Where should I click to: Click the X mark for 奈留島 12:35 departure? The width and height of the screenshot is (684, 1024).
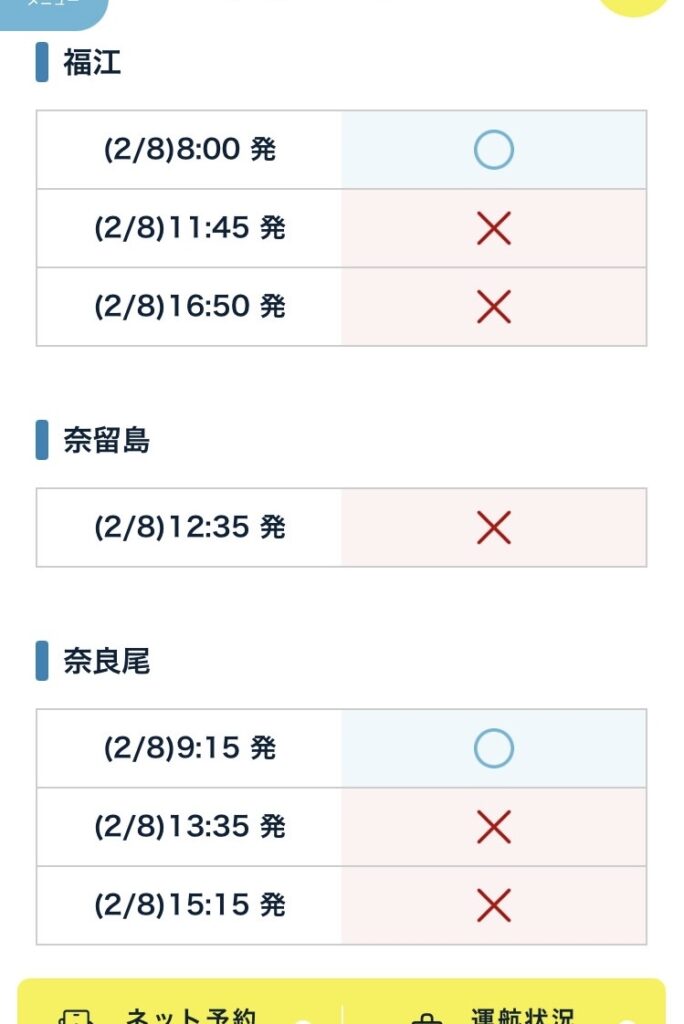coord(493,527)
